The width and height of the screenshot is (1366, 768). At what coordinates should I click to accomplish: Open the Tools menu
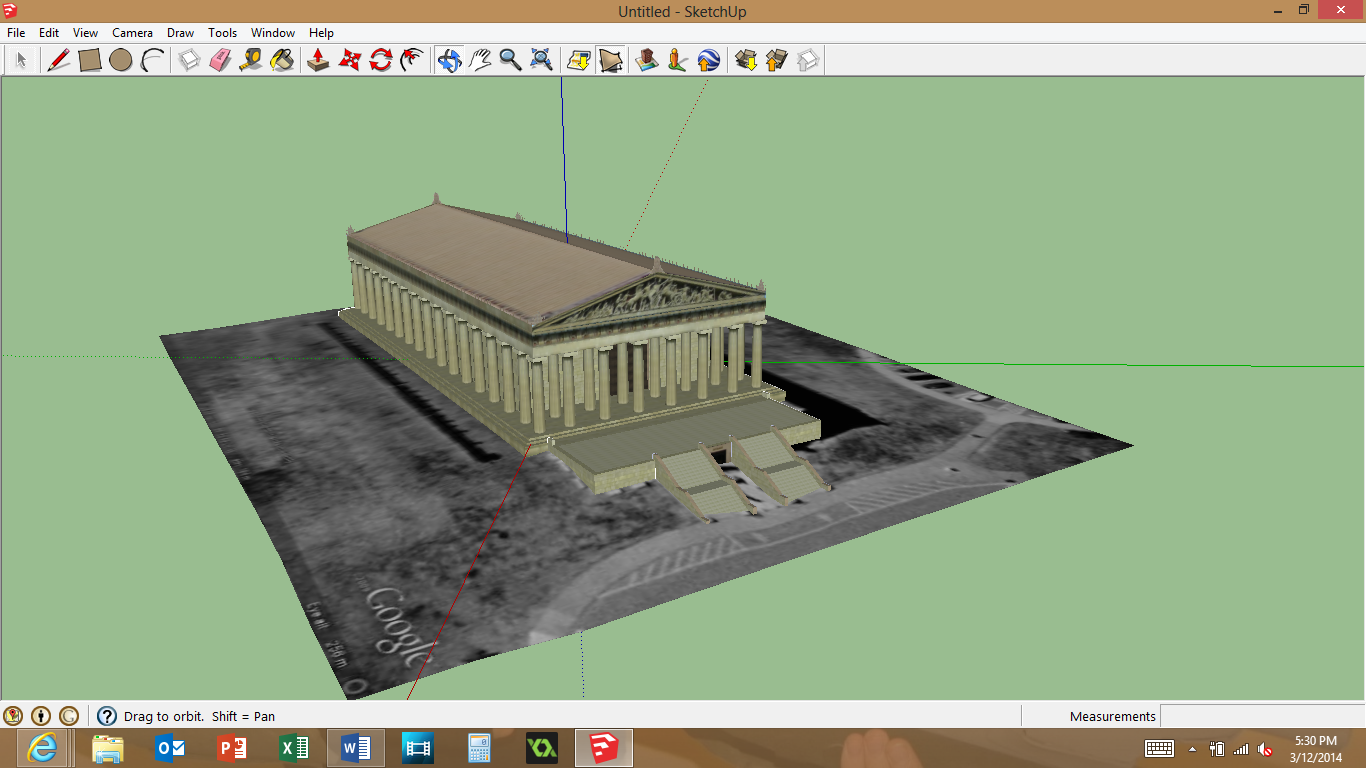click(x=222, y=32)
